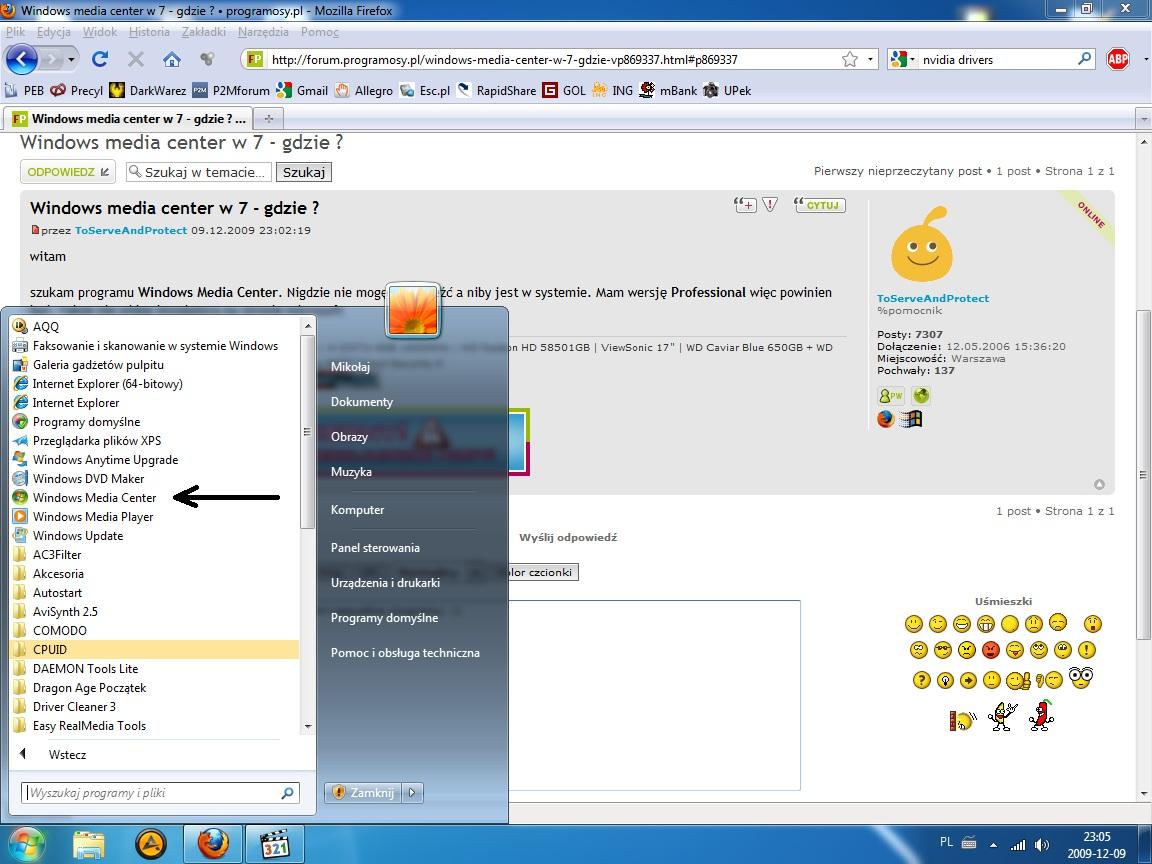The image size is (1152, 864).
Task: Go to Firefox home page icon
Action: click(172, 59)
